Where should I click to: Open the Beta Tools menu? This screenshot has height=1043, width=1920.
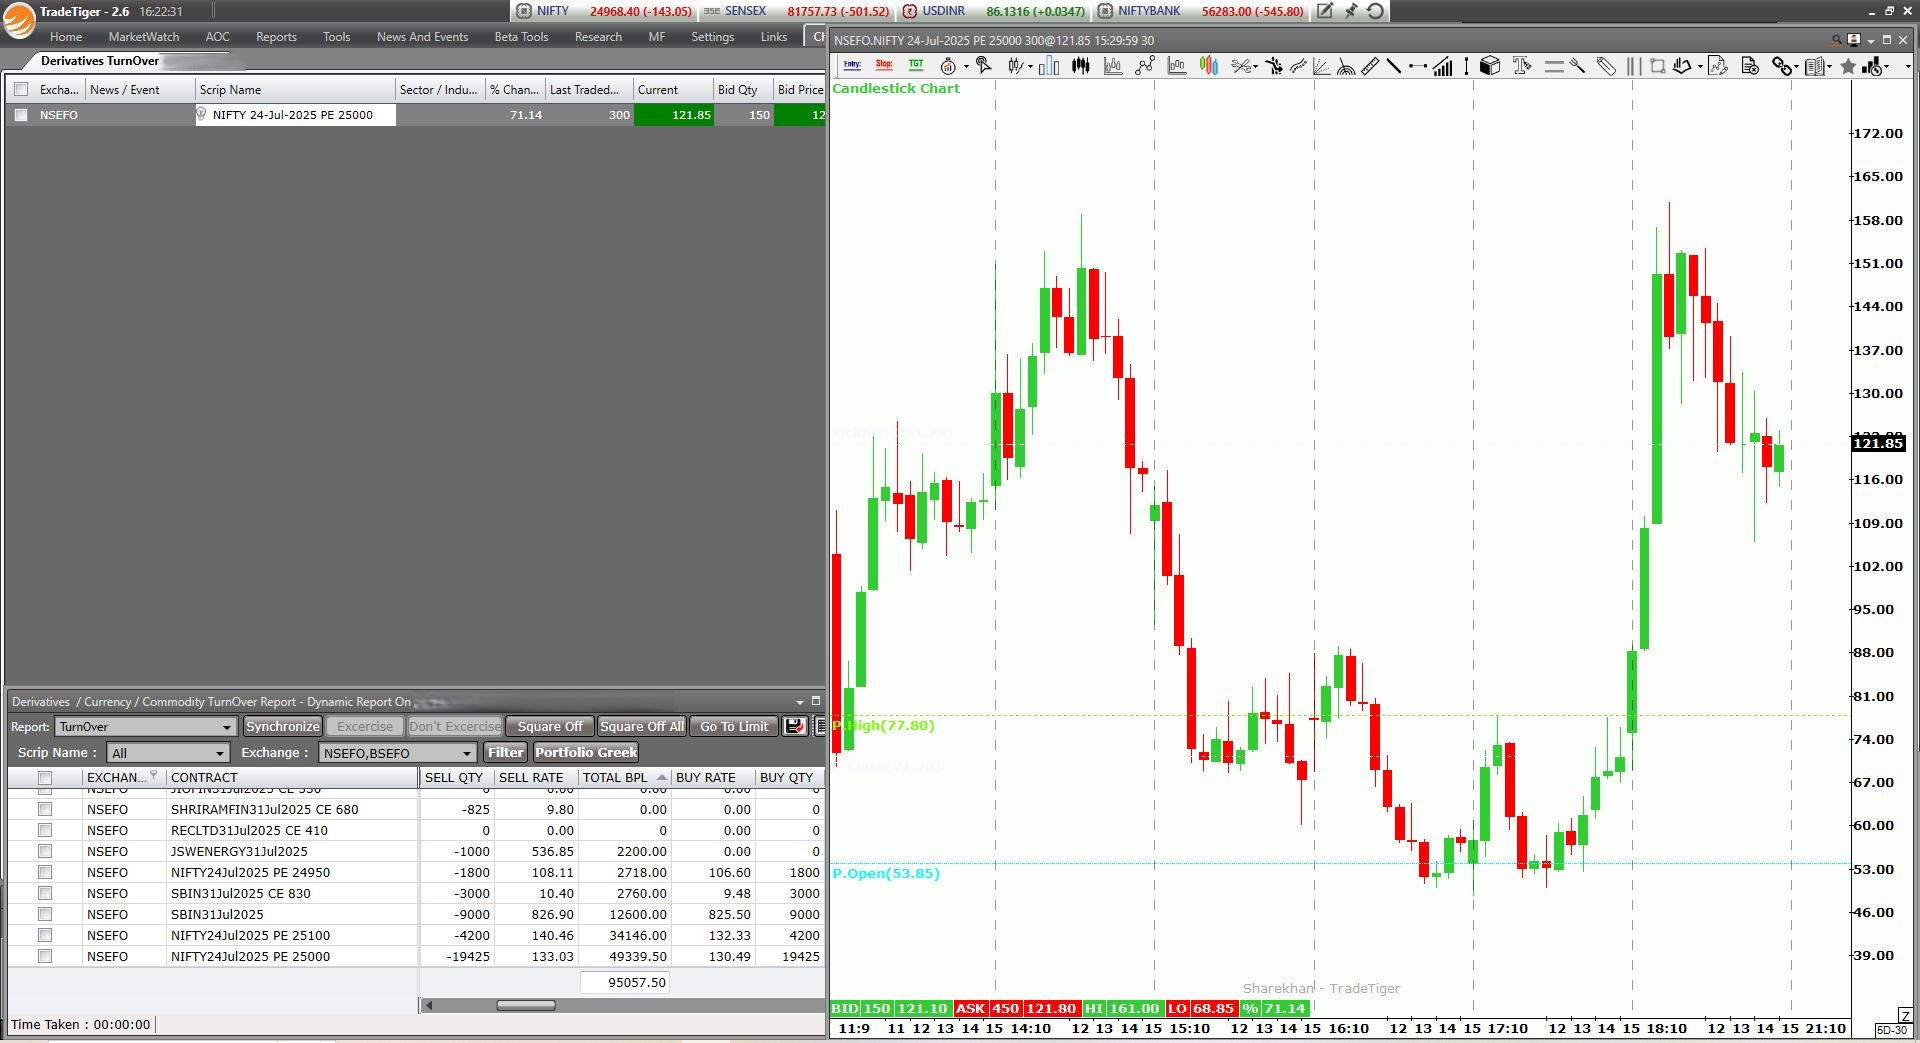pos(521,37)
